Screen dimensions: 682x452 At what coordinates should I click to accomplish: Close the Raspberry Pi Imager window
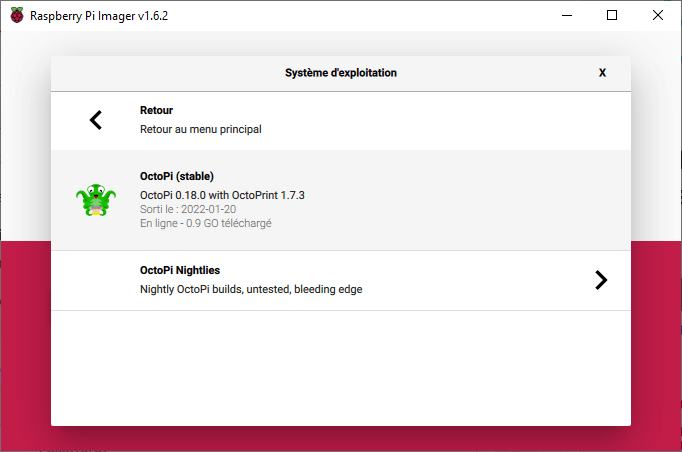[x=658, y=16]
